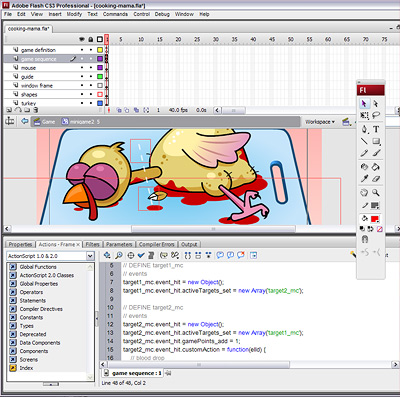Select the Line tool

pos(364,141)
